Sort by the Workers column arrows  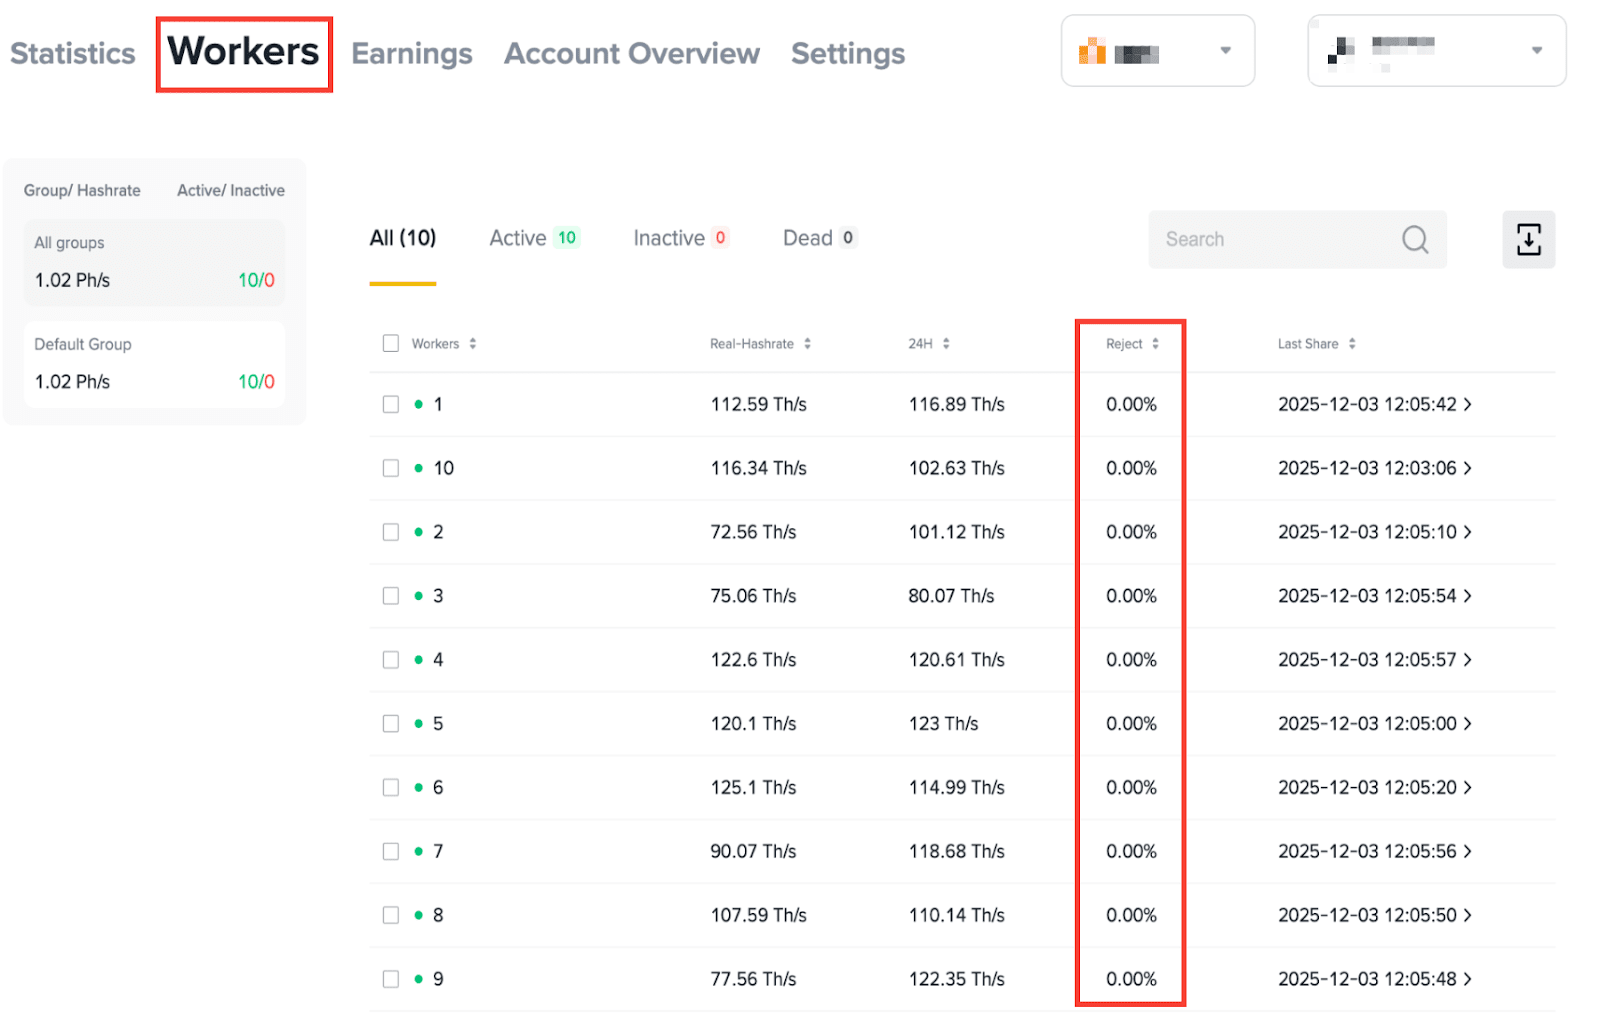(473, 344)
